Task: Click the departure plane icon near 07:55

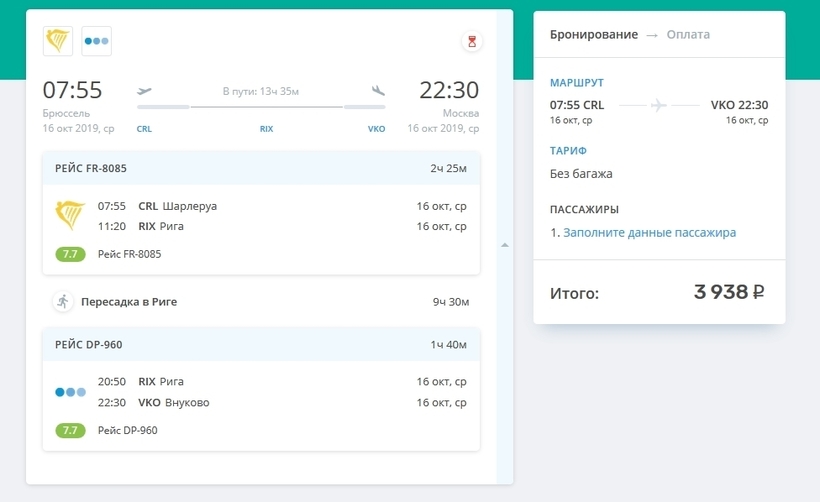Action: (x=144, y=91)
